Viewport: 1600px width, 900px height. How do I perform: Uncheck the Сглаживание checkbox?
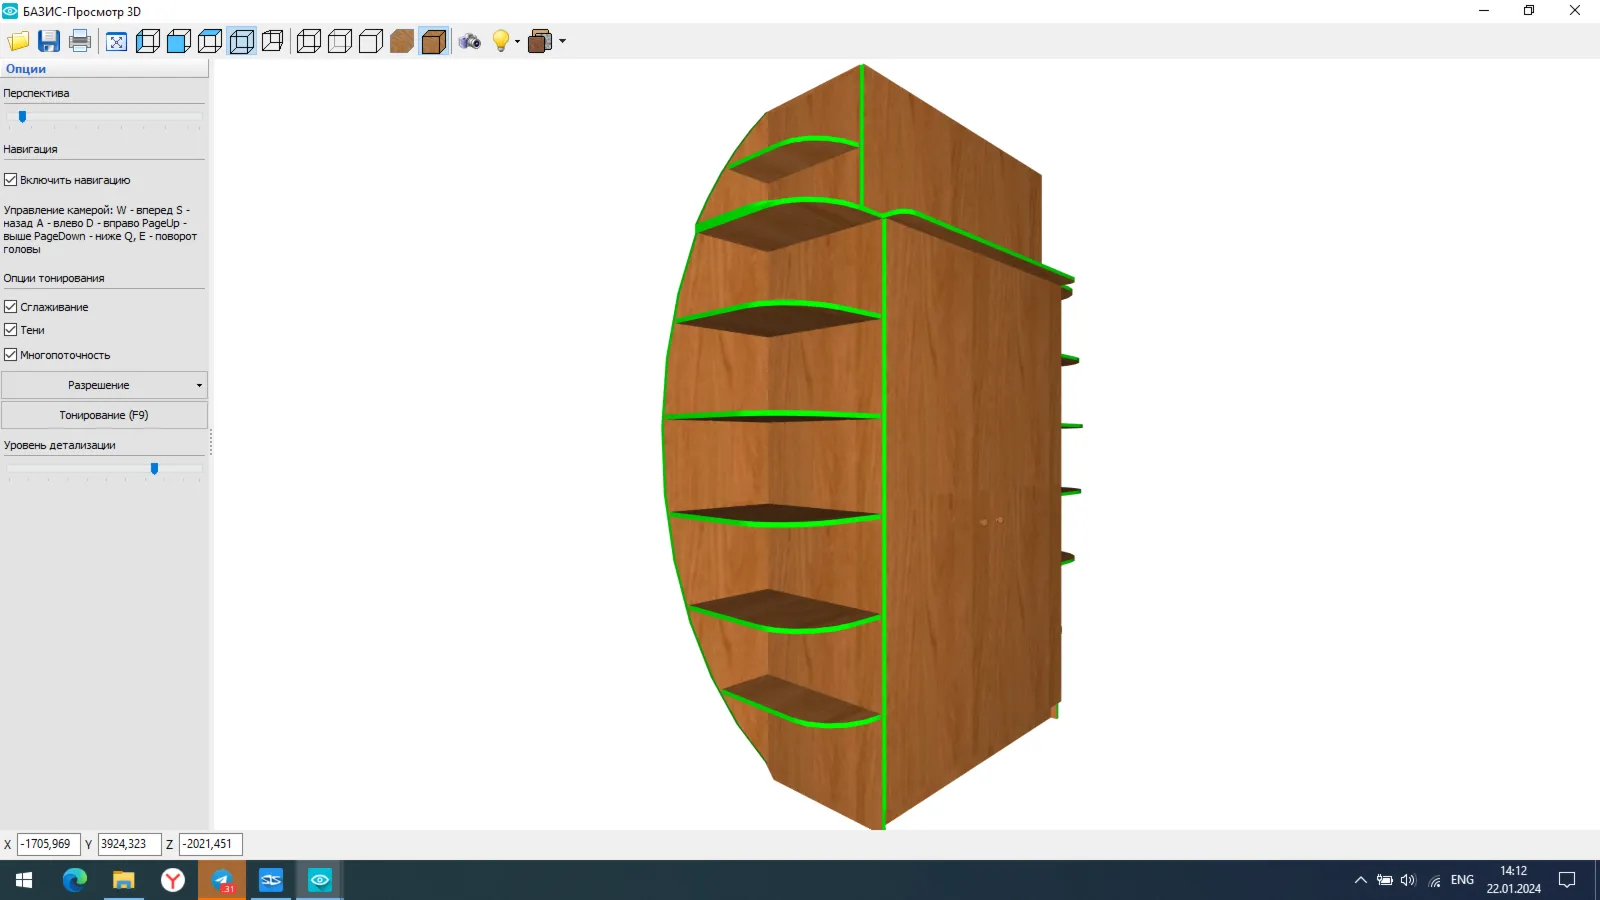11,307
